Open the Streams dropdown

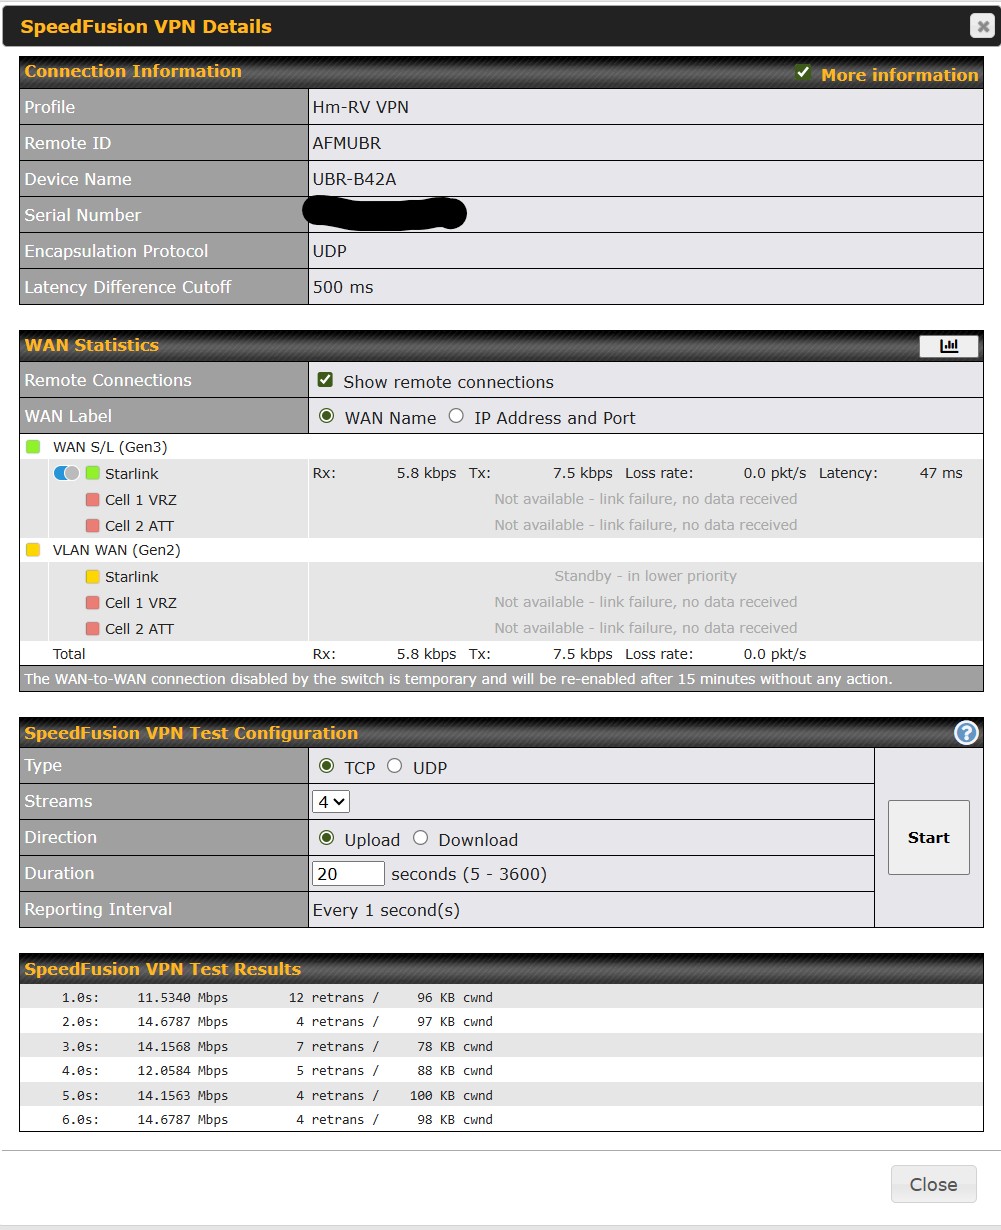331,802
